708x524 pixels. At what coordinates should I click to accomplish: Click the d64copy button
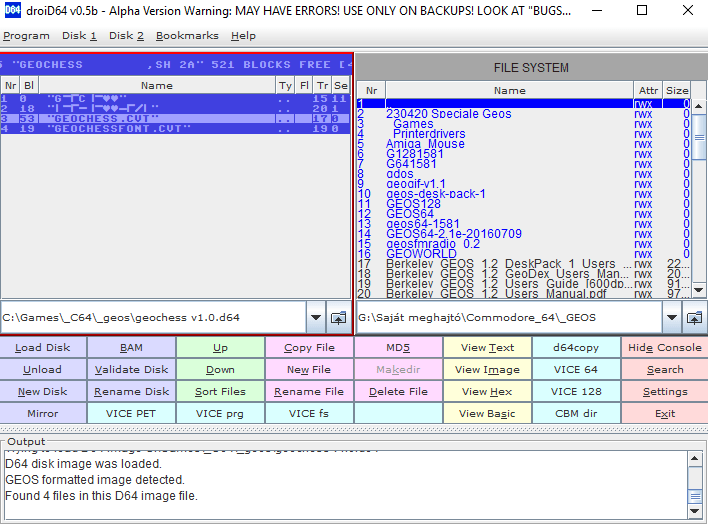576,347
